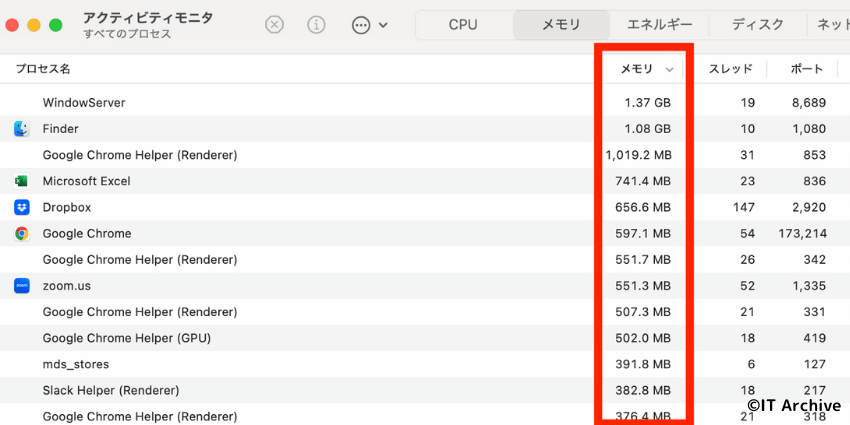Click the 391.8 MB memory value

[x=643, y=364]
